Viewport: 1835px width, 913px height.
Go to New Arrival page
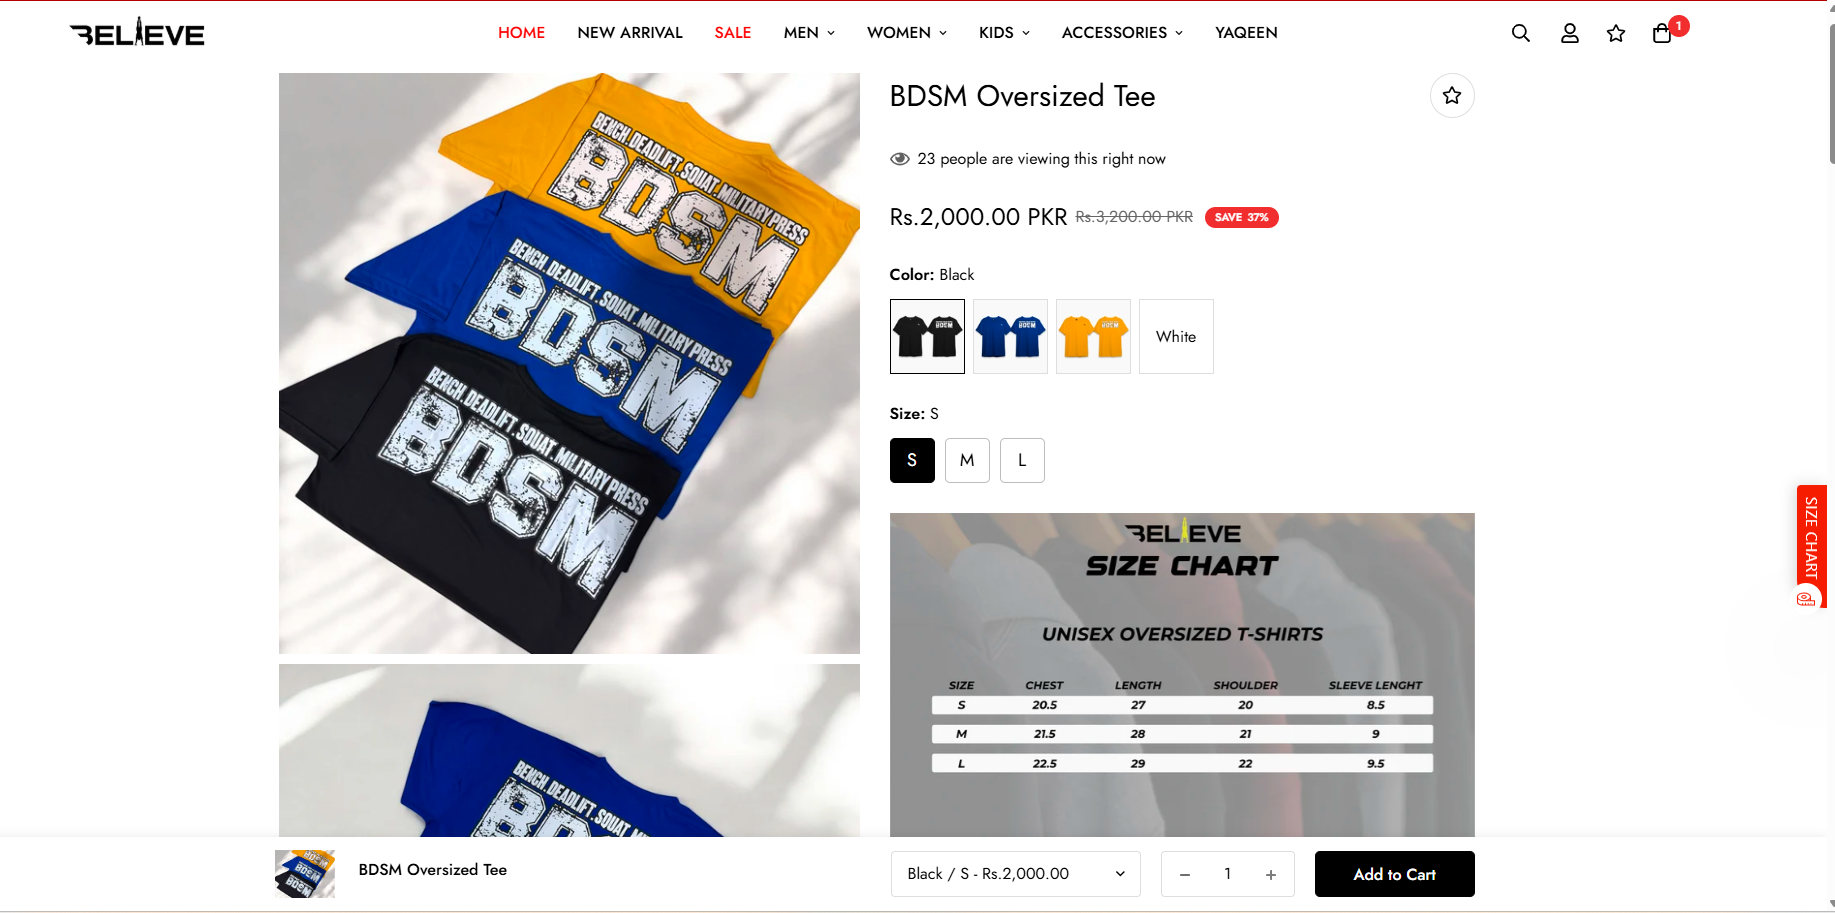[630, 33]
